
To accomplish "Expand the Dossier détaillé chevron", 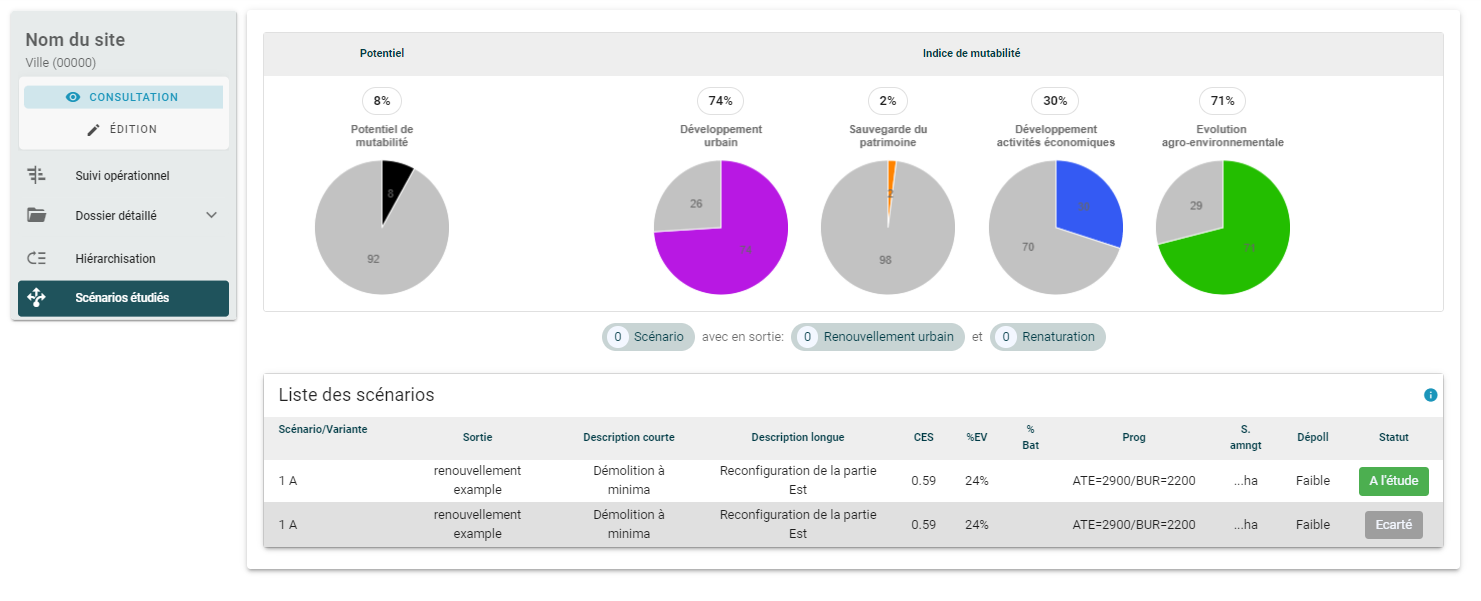I will (x=211, y=215).
